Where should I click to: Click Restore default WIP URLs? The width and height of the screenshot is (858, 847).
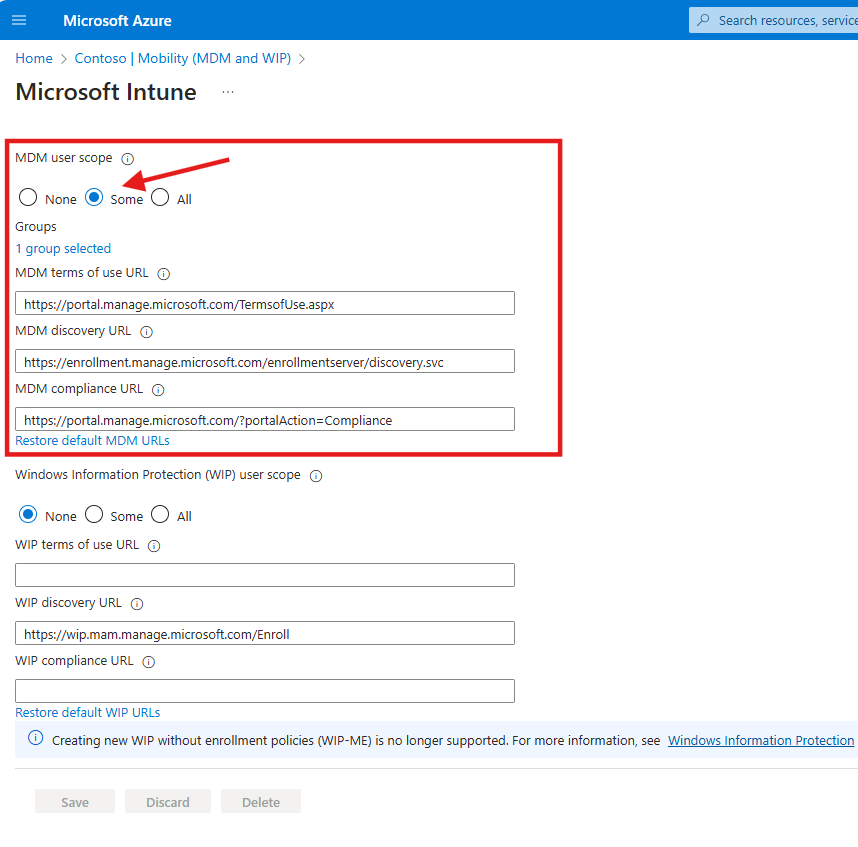click(x=88, y=712)
